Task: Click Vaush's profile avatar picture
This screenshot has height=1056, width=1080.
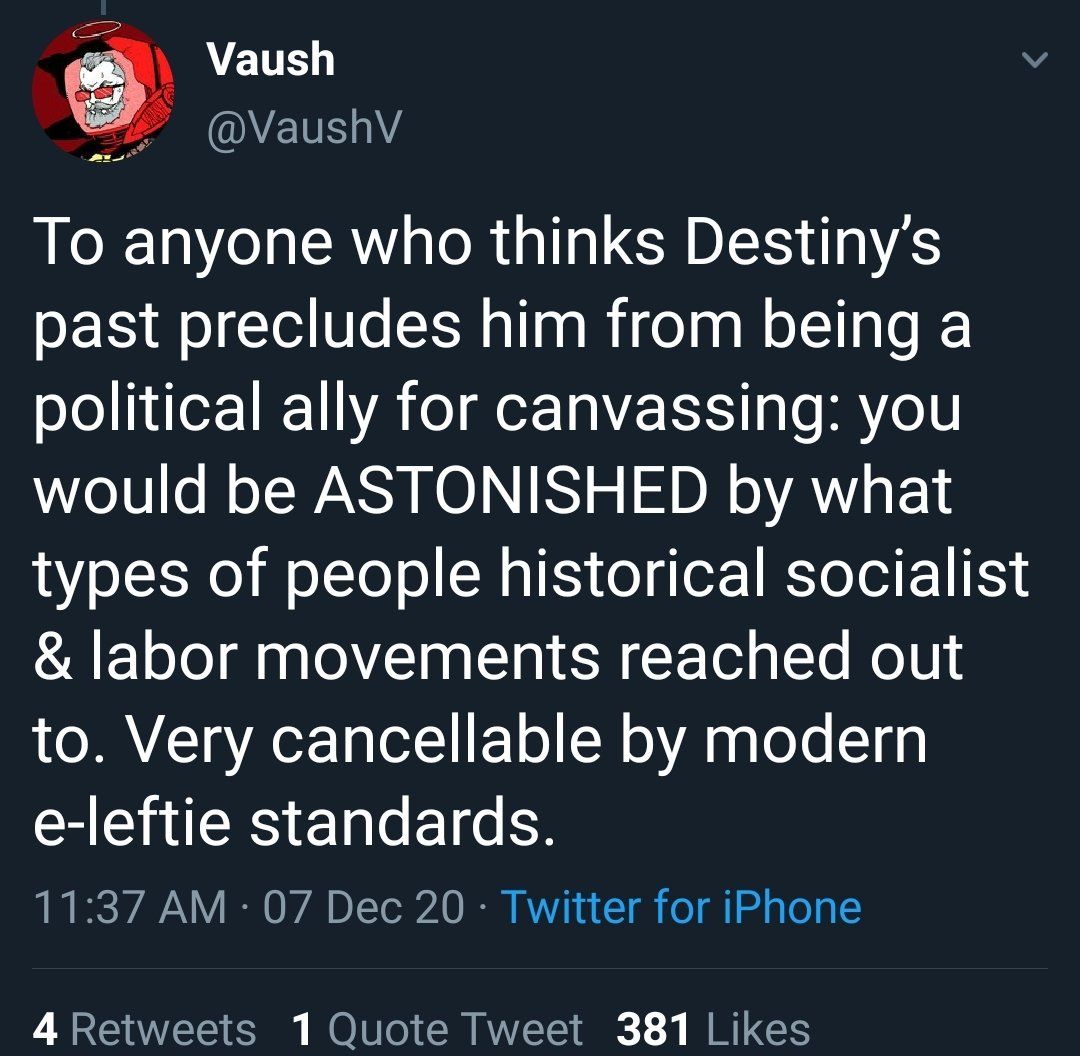Action: [x=103, y=89]
